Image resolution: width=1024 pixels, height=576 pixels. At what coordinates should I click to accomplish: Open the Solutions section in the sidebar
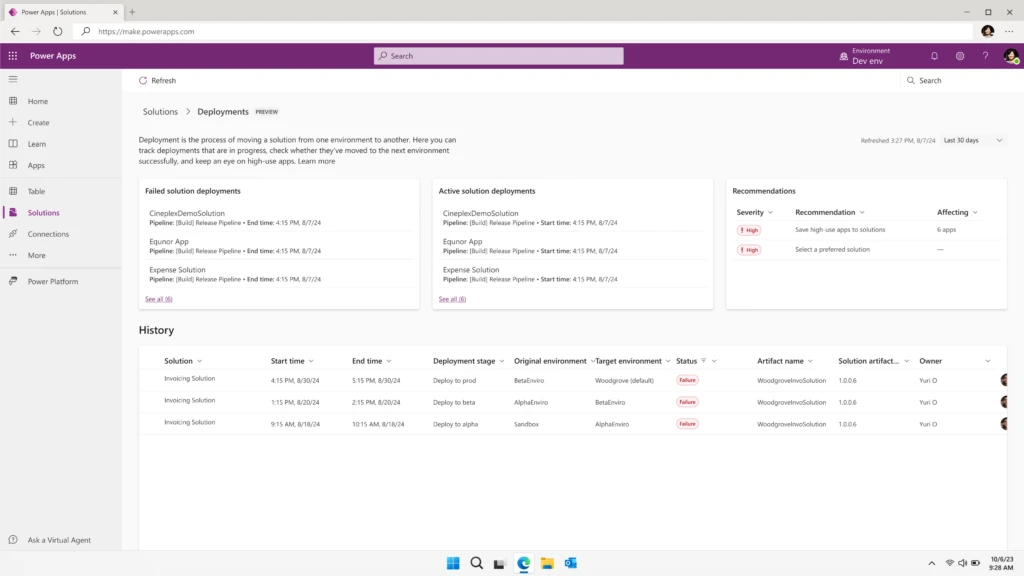(45, 212)
